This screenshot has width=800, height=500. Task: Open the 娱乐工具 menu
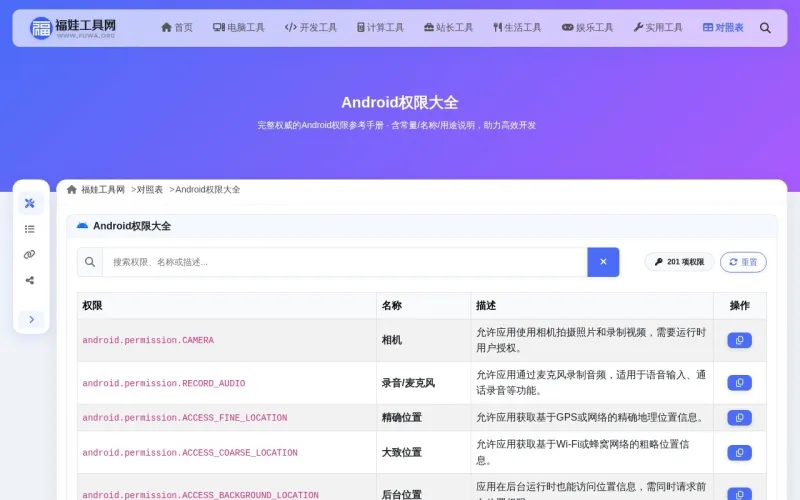[x=587, y=28]
